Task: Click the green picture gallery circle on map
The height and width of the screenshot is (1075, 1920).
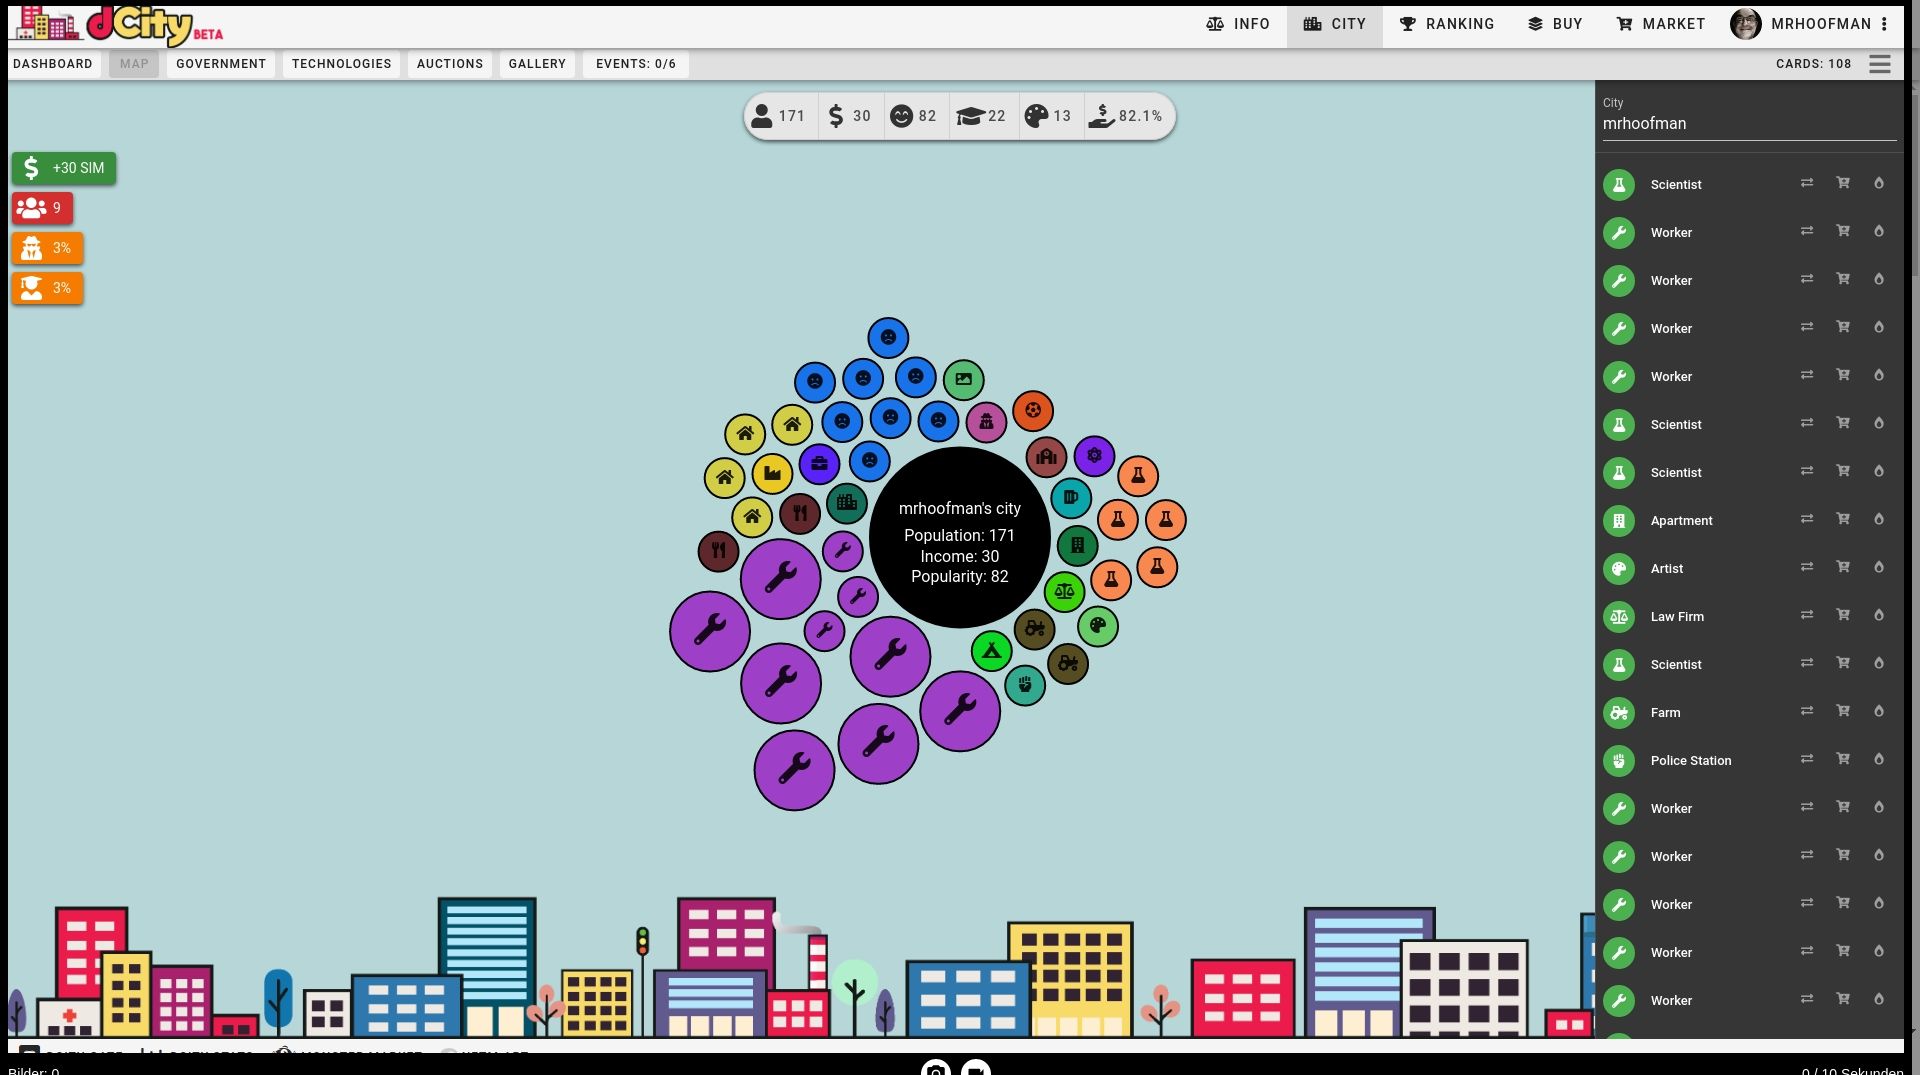Action: [x=963, y=380]
